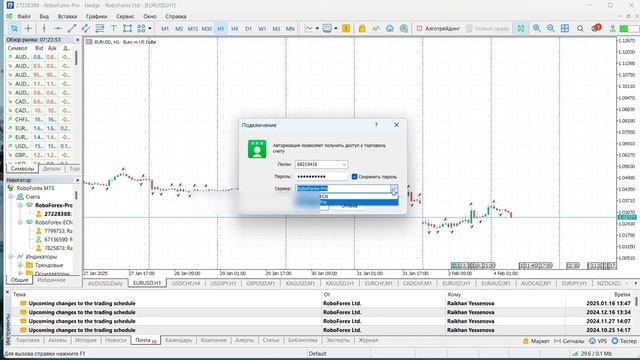Close the Market Watch panel
The image size is (640, 360).
(78, 40)
